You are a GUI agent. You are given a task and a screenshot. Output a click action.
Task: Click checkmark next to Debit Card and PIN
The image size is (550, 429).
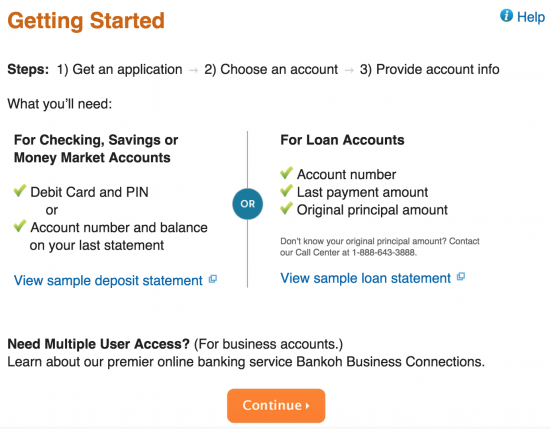(x=20, y=190)
